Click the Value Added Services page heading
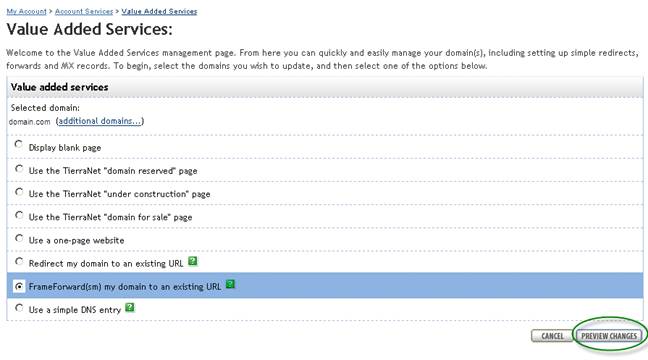The width and height of the screenshot is (648, 360). 89,30
